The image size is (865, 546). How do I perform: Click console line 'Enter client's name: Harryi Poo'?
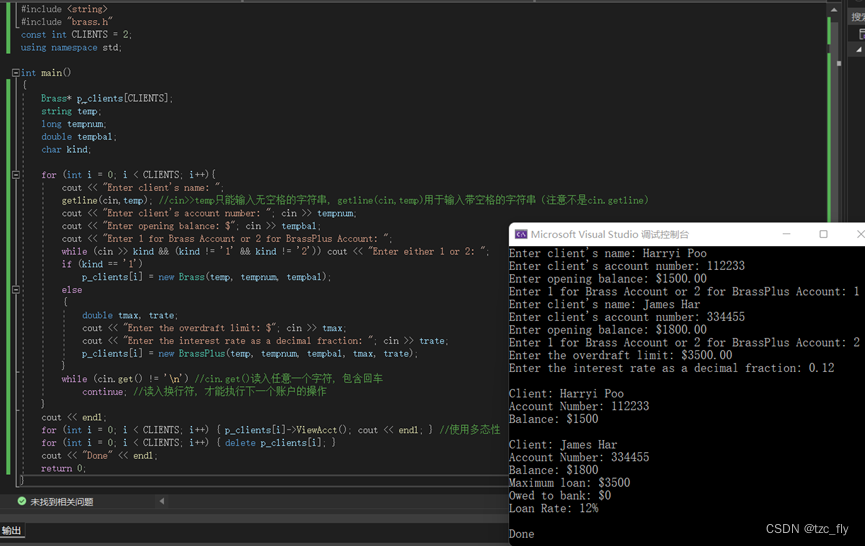pyautogui.click(x=607, y=253)
